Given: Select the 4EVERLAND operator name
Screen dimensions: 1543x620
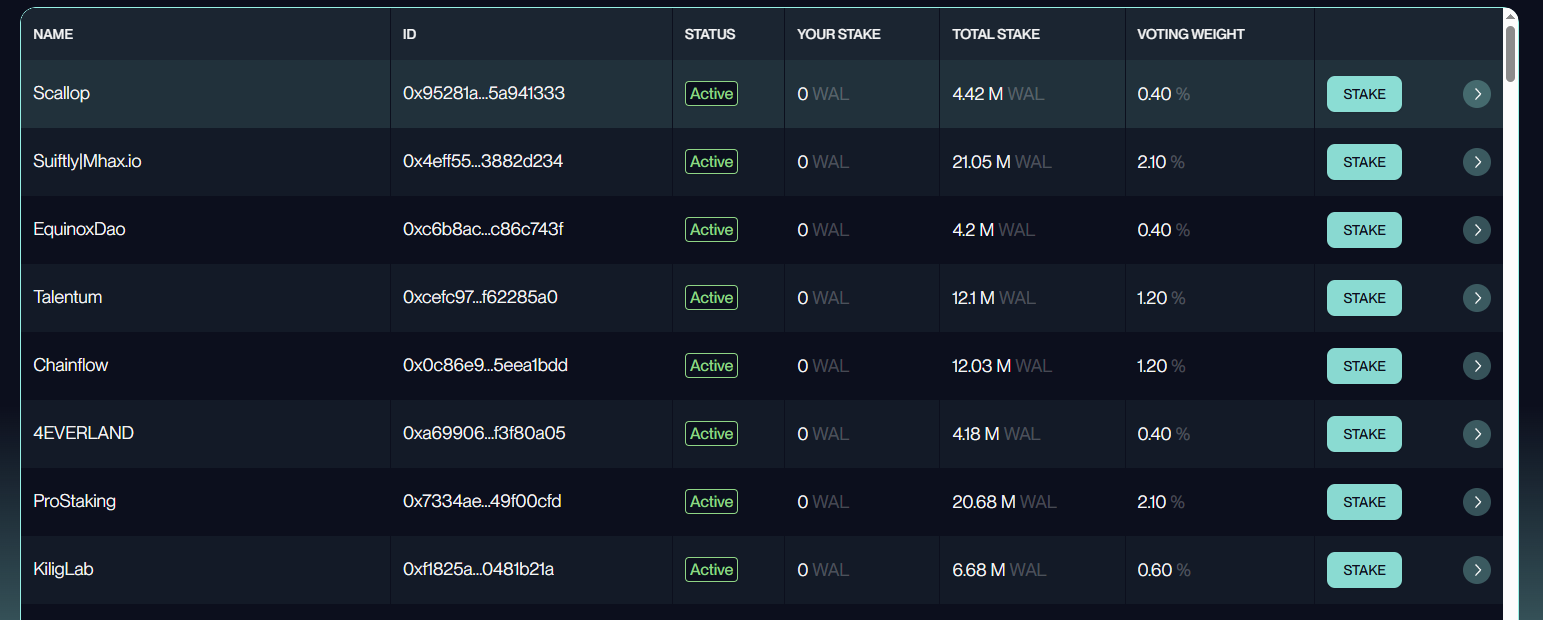Looking at the screenshot, I should 83,433.
